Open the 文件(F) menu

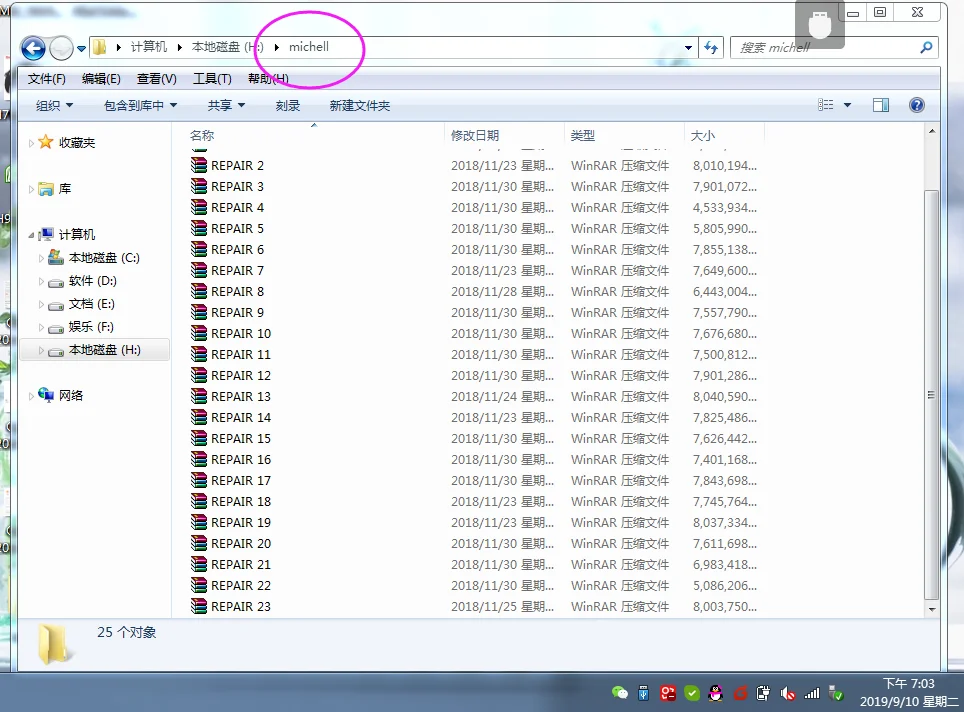click(47, 79)
